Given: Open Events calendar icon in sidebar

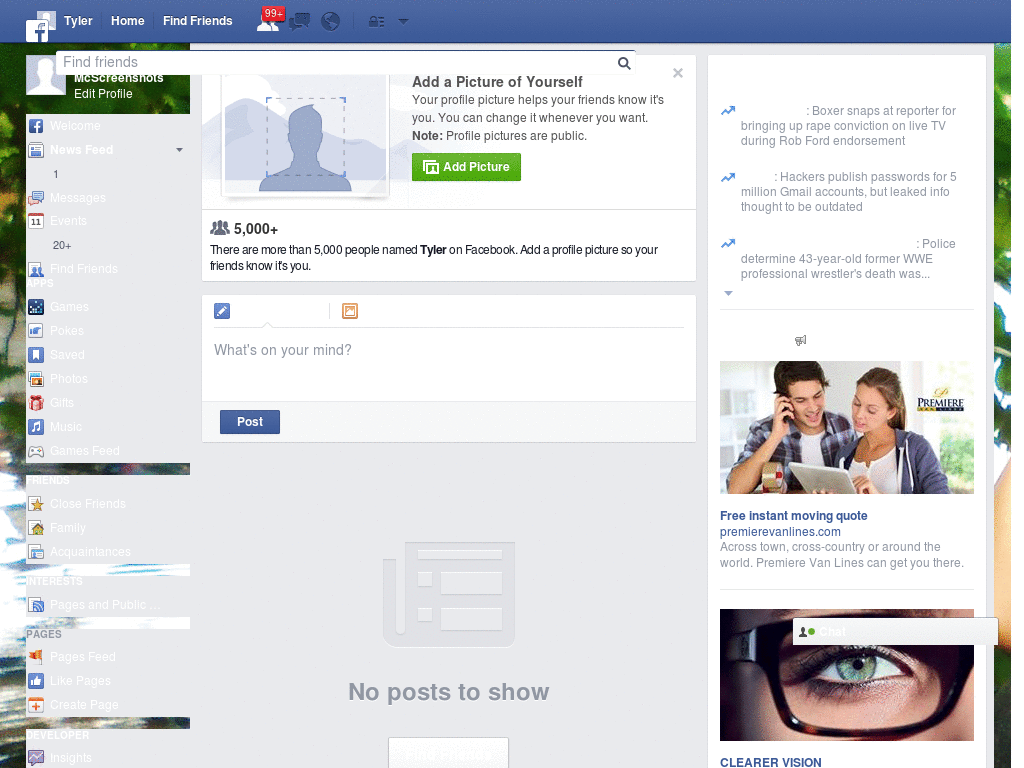Looking at the screenshot, I should tap(36, 221).
